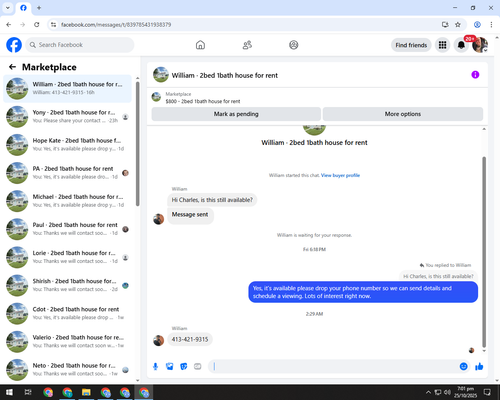Open the volume icon in system tray
Viewport: 500px width, 400px height.
click(x=447, y=392)
